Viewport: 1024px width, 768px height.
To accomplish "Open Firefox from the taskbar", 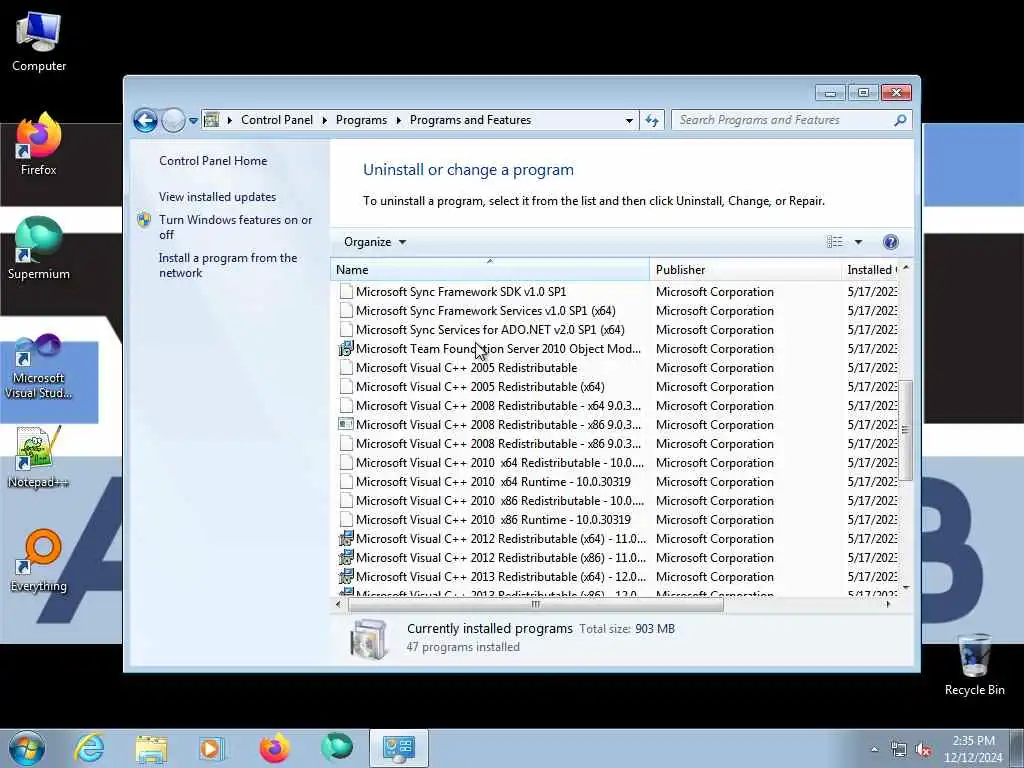I will [x=274, y=748].
